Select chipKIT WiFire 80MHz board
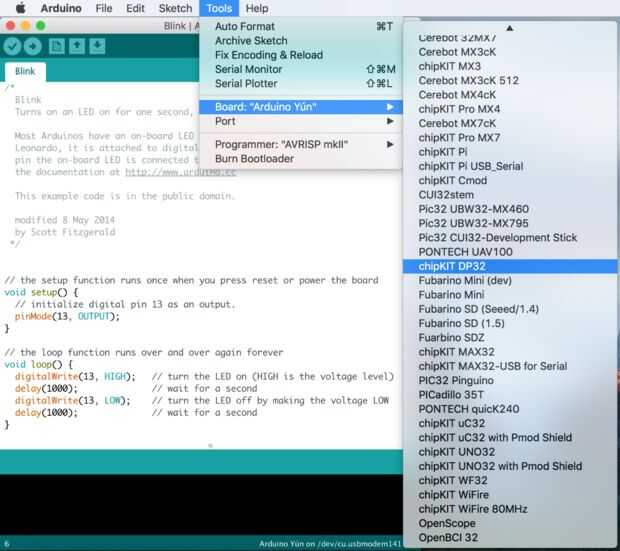Image resolution: width=620 pixels, height=551 pixels. [510, 509]
